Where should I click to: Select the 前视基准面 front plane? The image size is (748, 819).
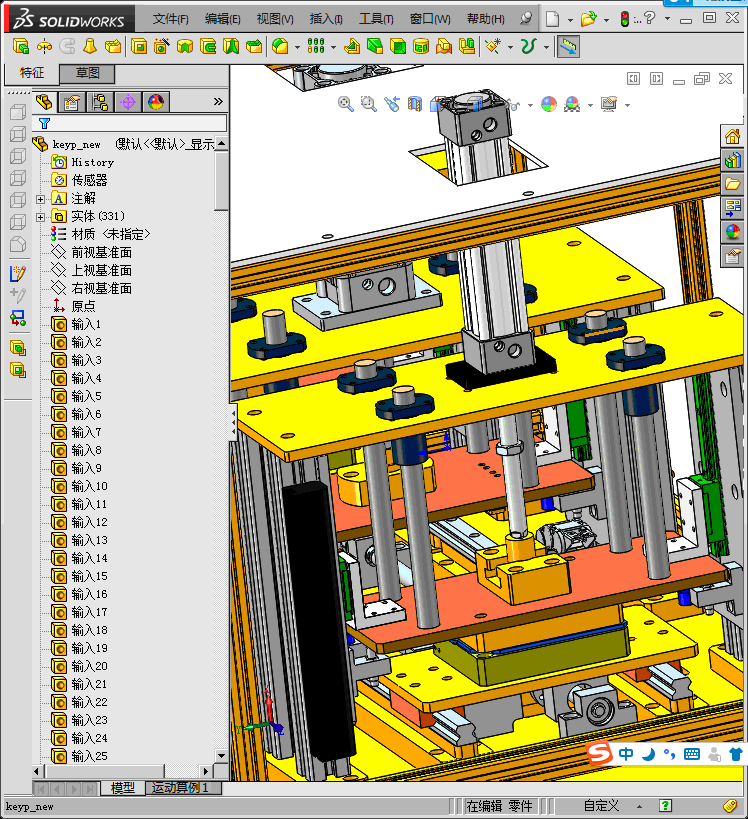pos(101,252)
